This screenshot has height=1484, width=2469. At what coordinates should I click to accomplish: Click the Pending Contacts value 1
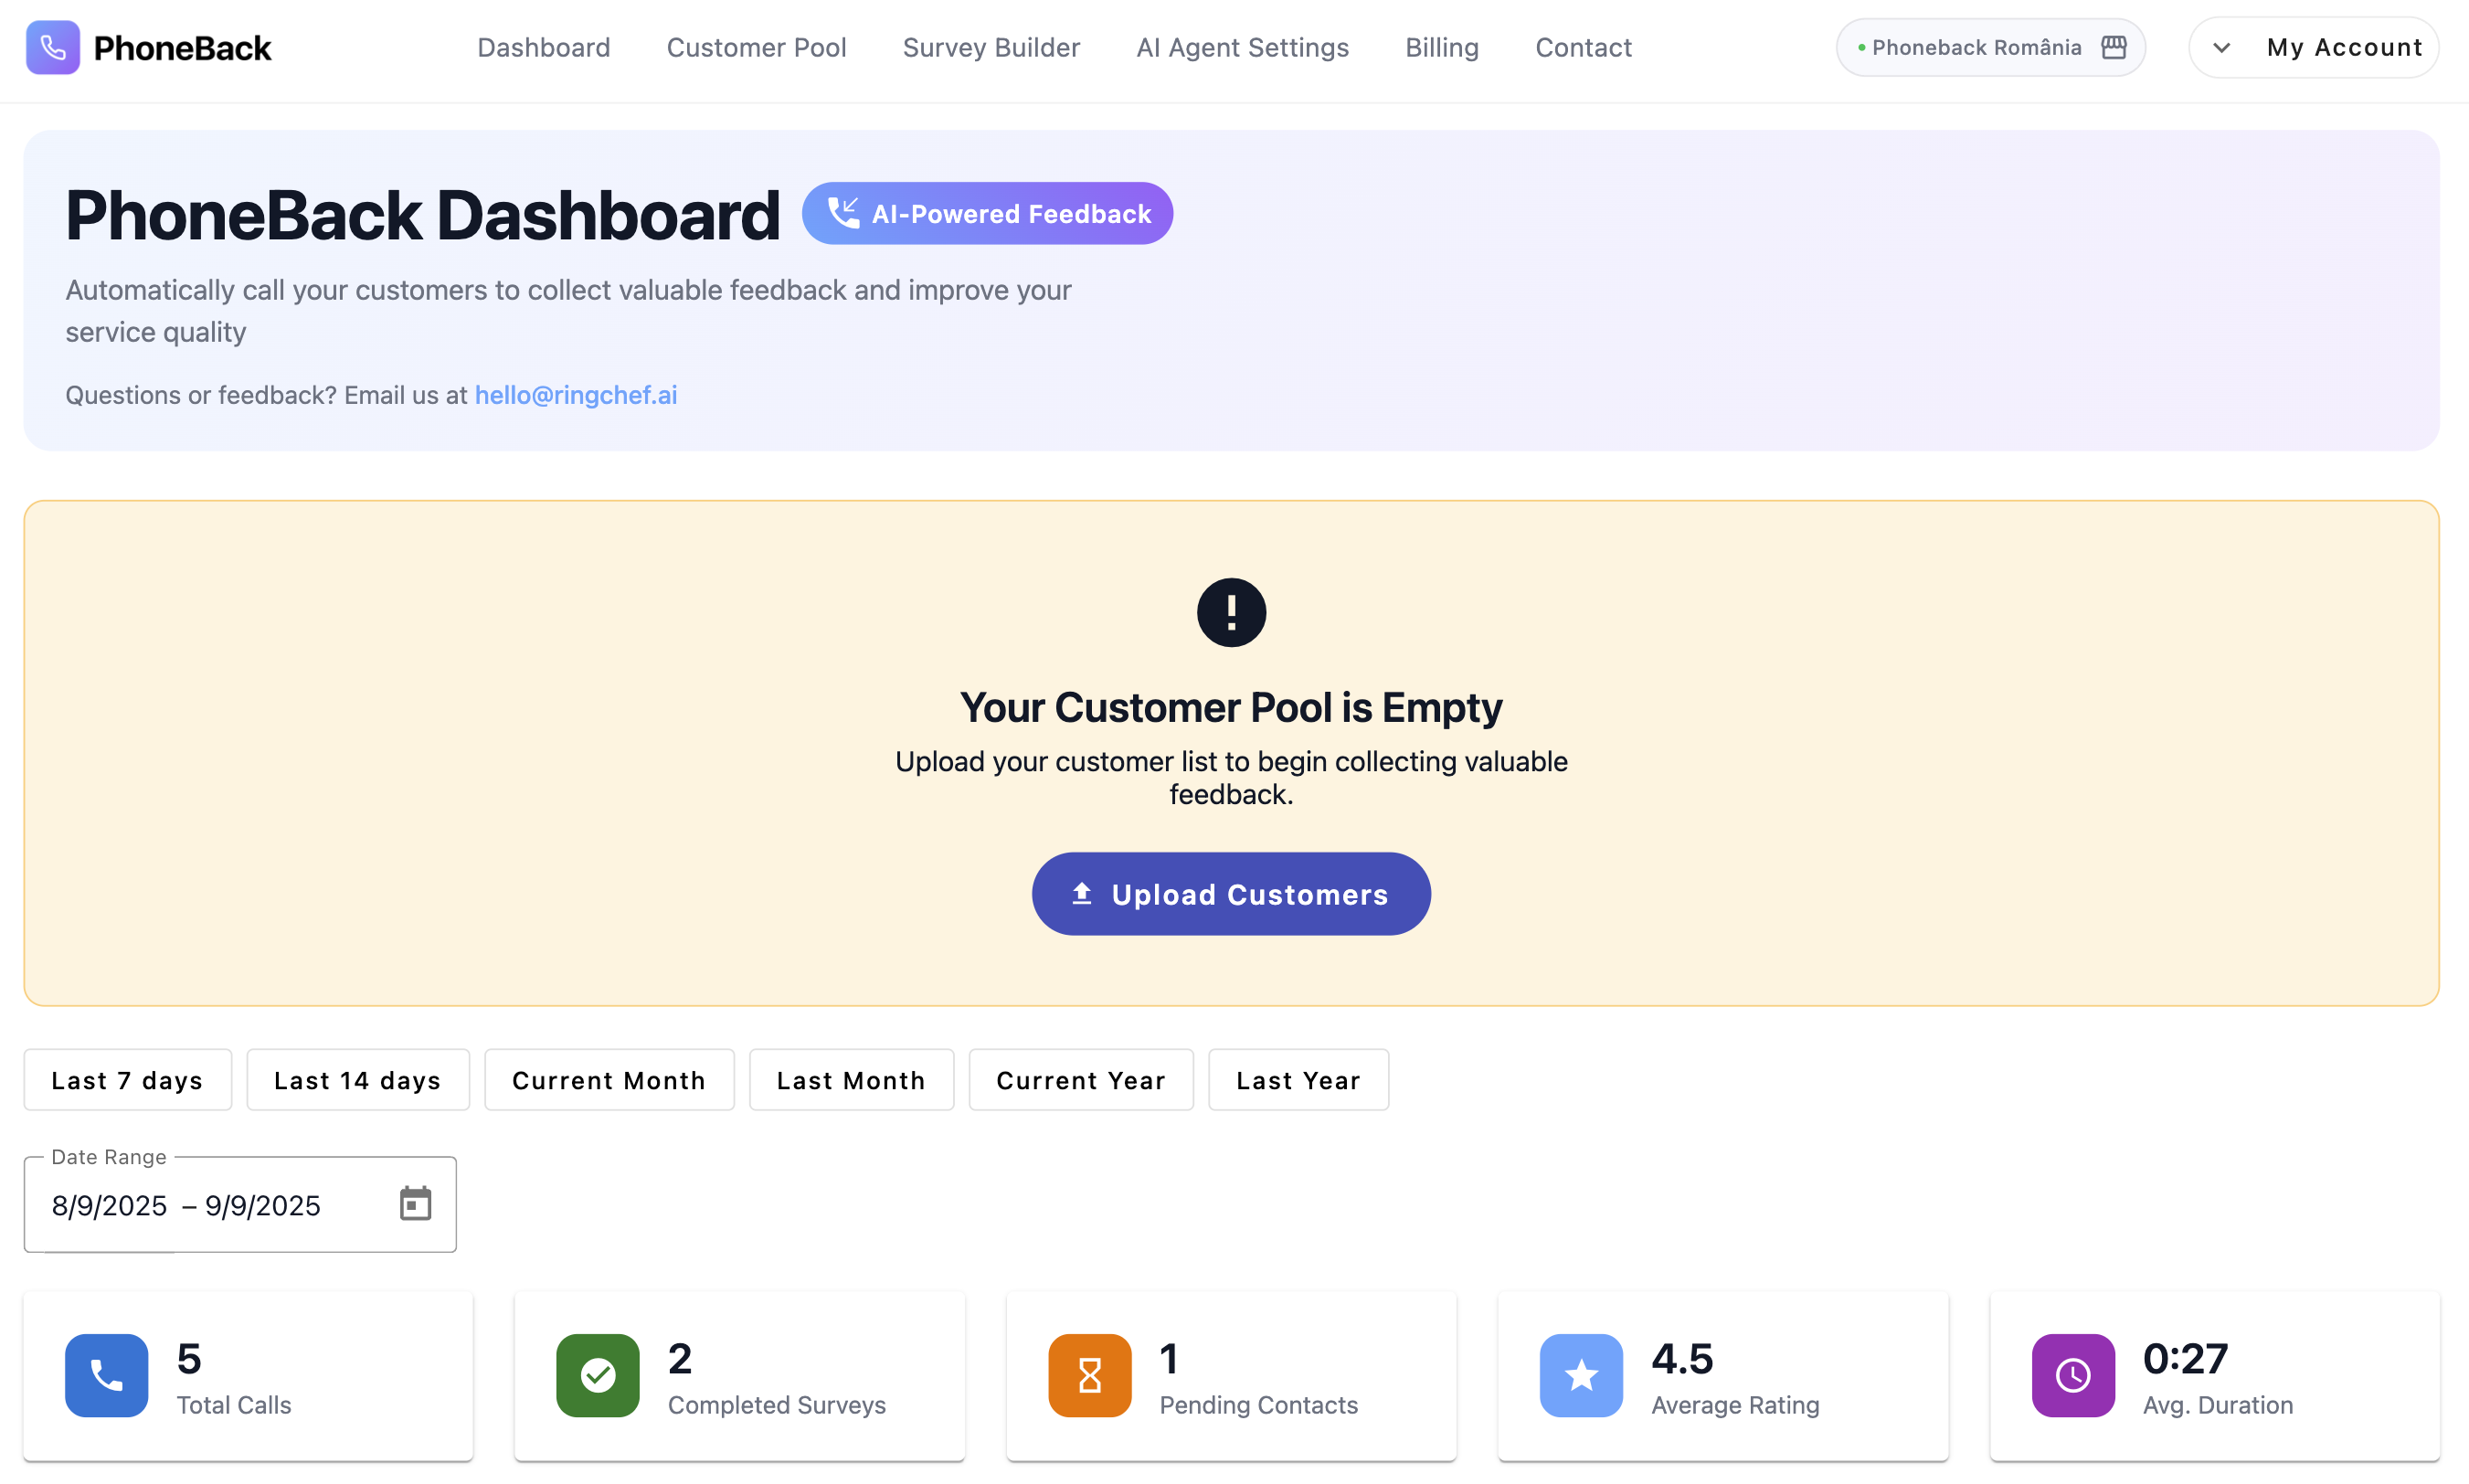[1169, 1358]
